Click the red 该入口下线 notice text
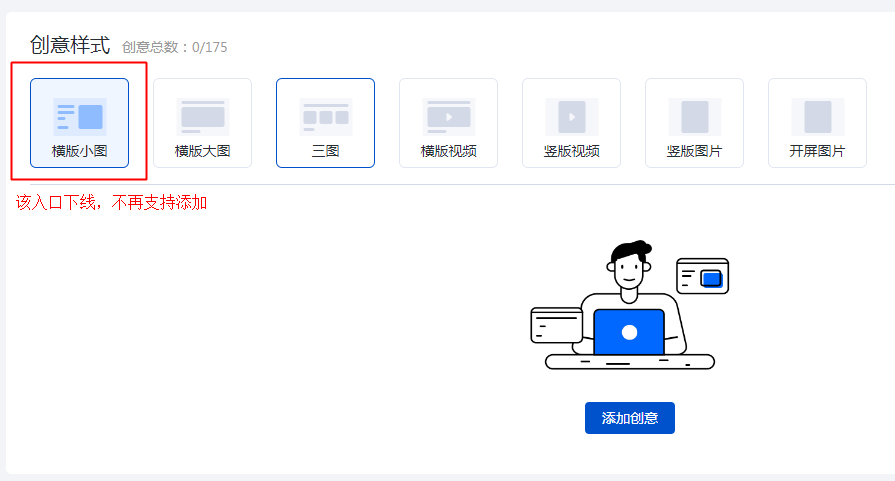 click(111, 203)
